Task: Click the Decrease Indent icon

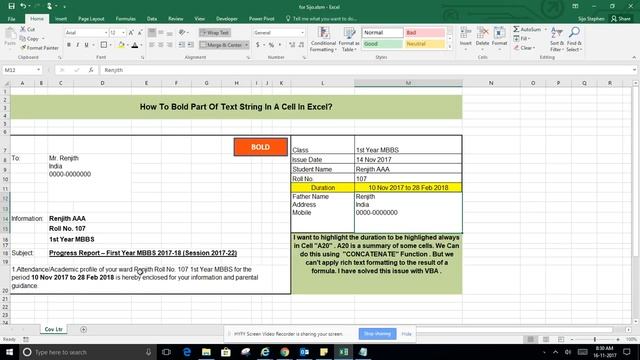Action: click(x=182, y=45)
